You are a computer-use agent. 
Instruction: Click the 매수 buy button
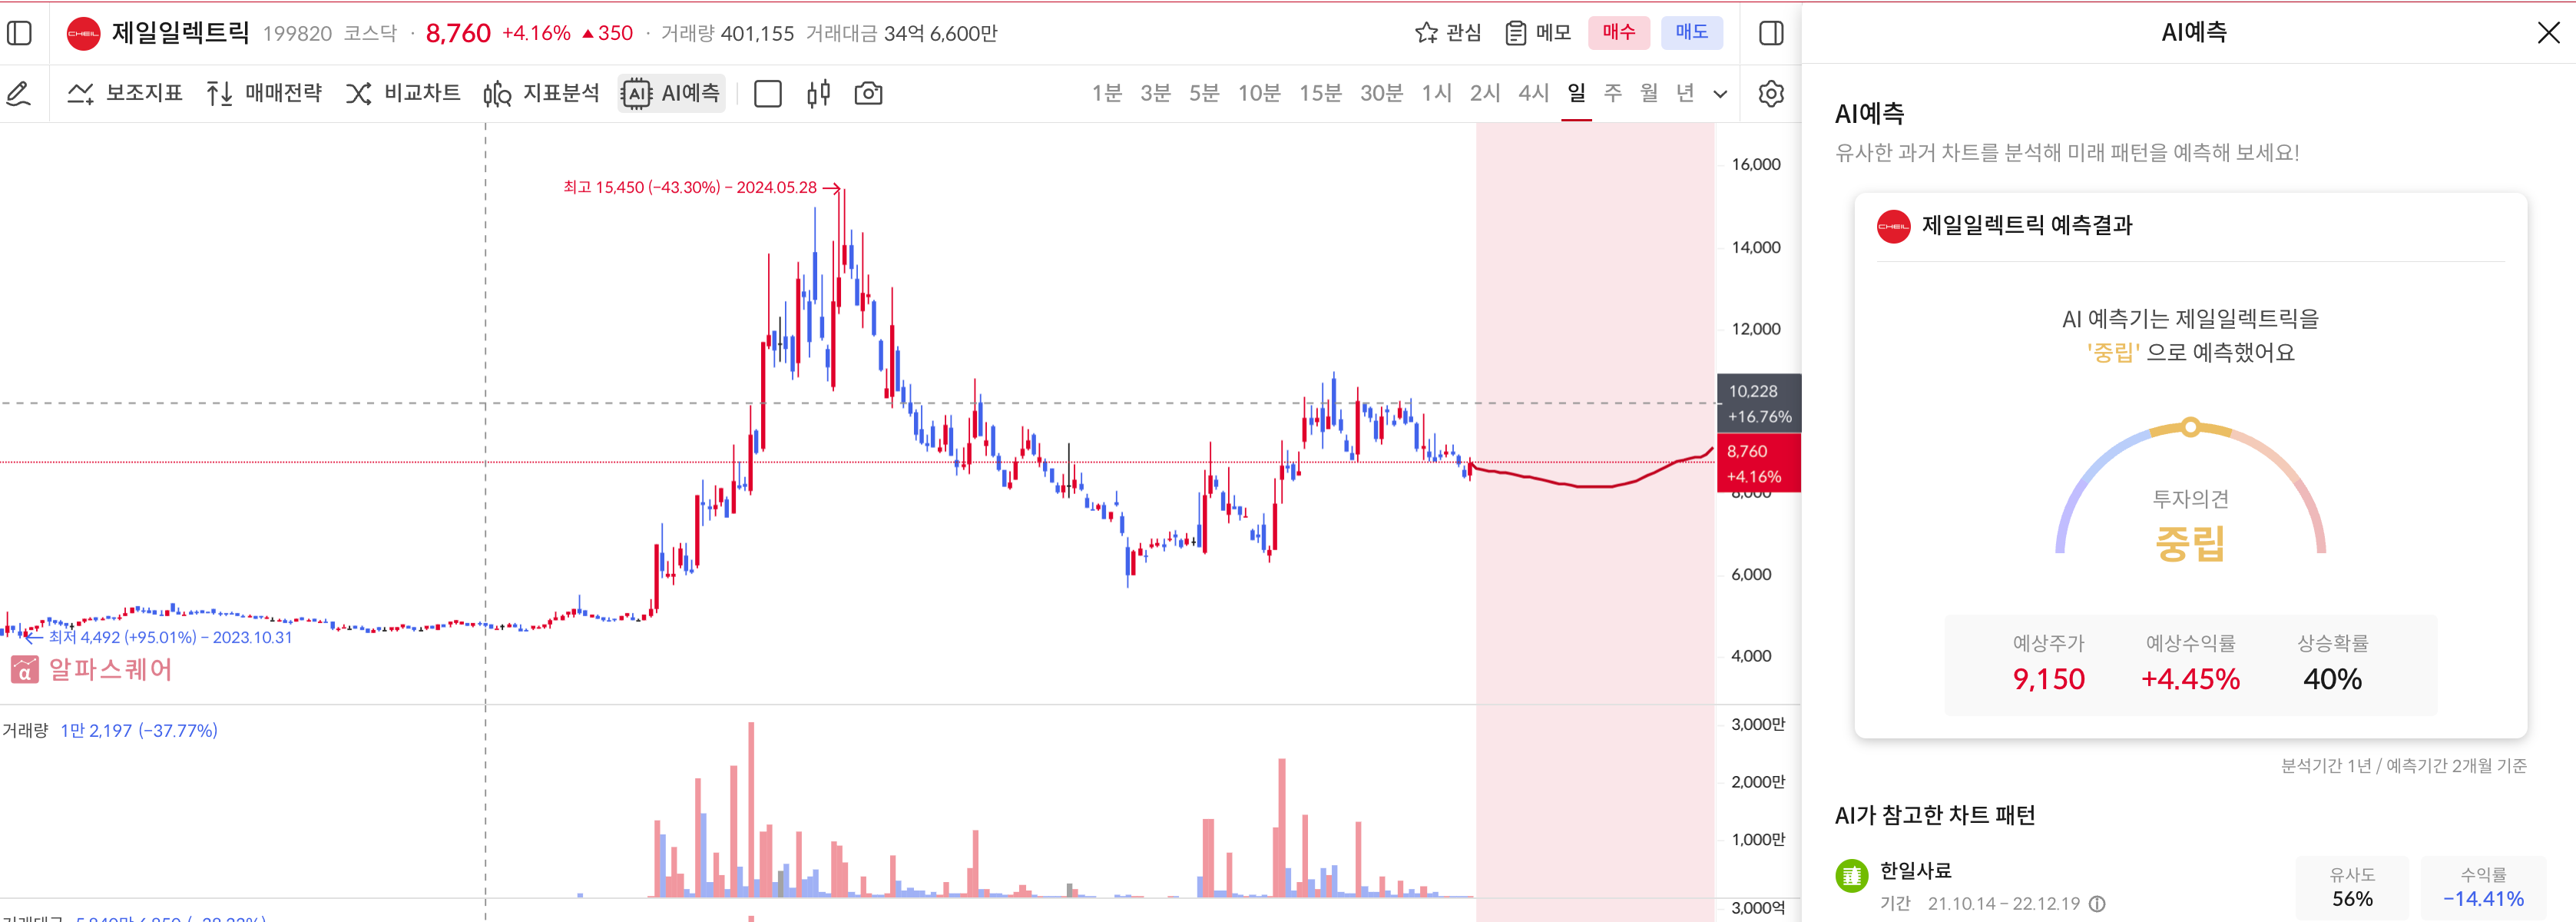pyautogui.click(x=1619, y=32)
